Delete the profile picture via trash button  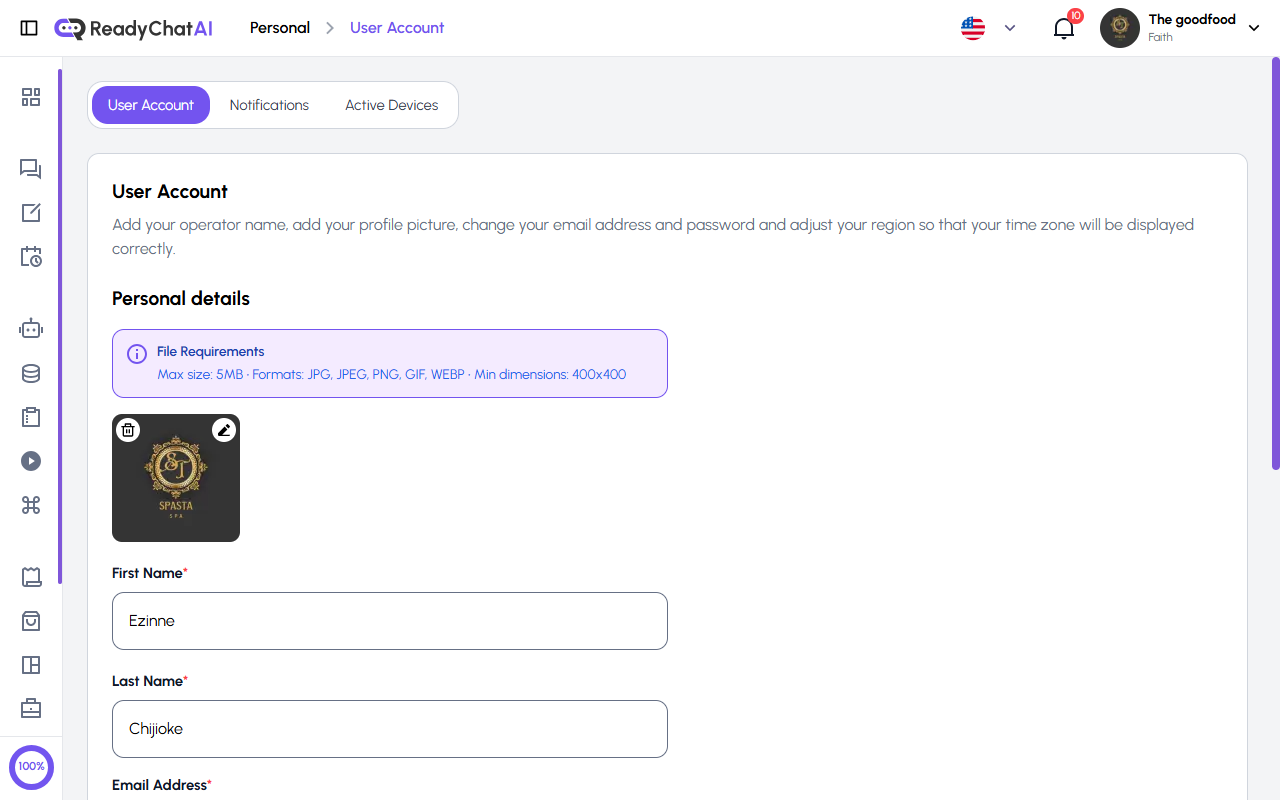(128, 429)
